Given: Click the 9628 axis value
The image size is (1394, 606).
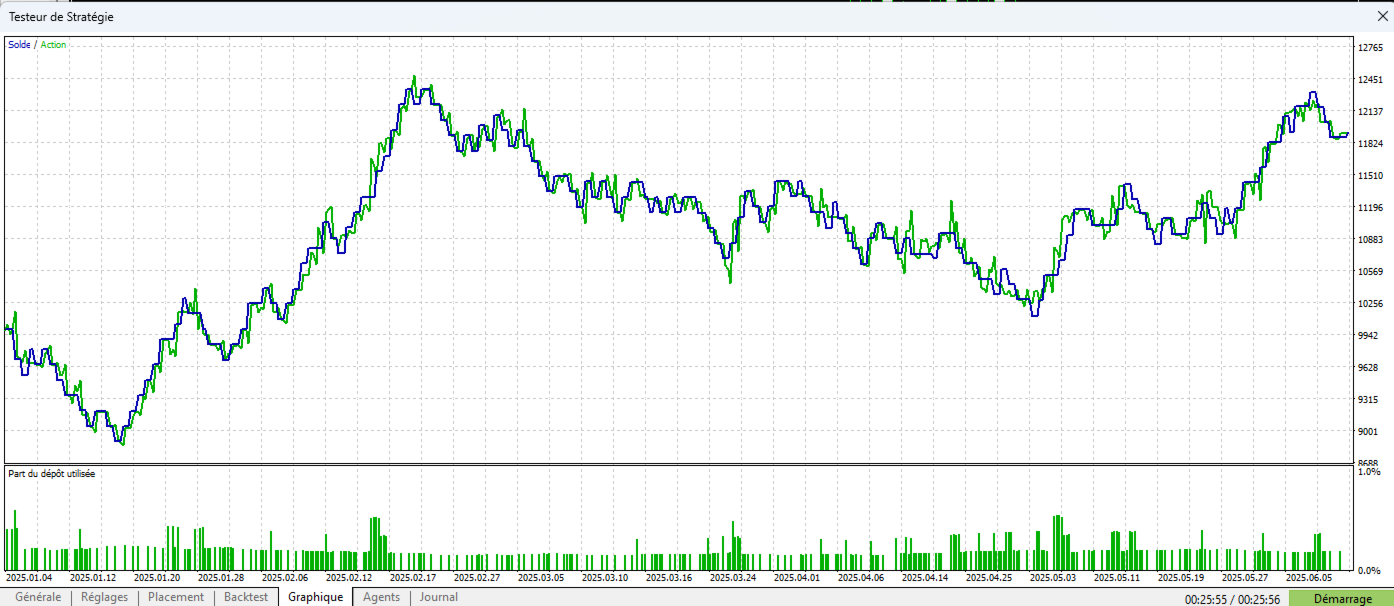Looking at the screenshot, I should point(1368,367).
